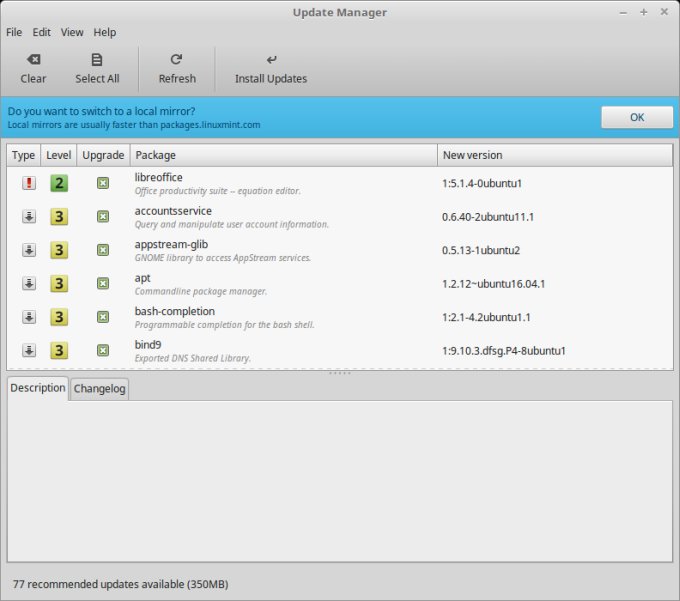Sort by the Package column header
The width and height of the screenshot is (680, 601).
pos(283,155)
